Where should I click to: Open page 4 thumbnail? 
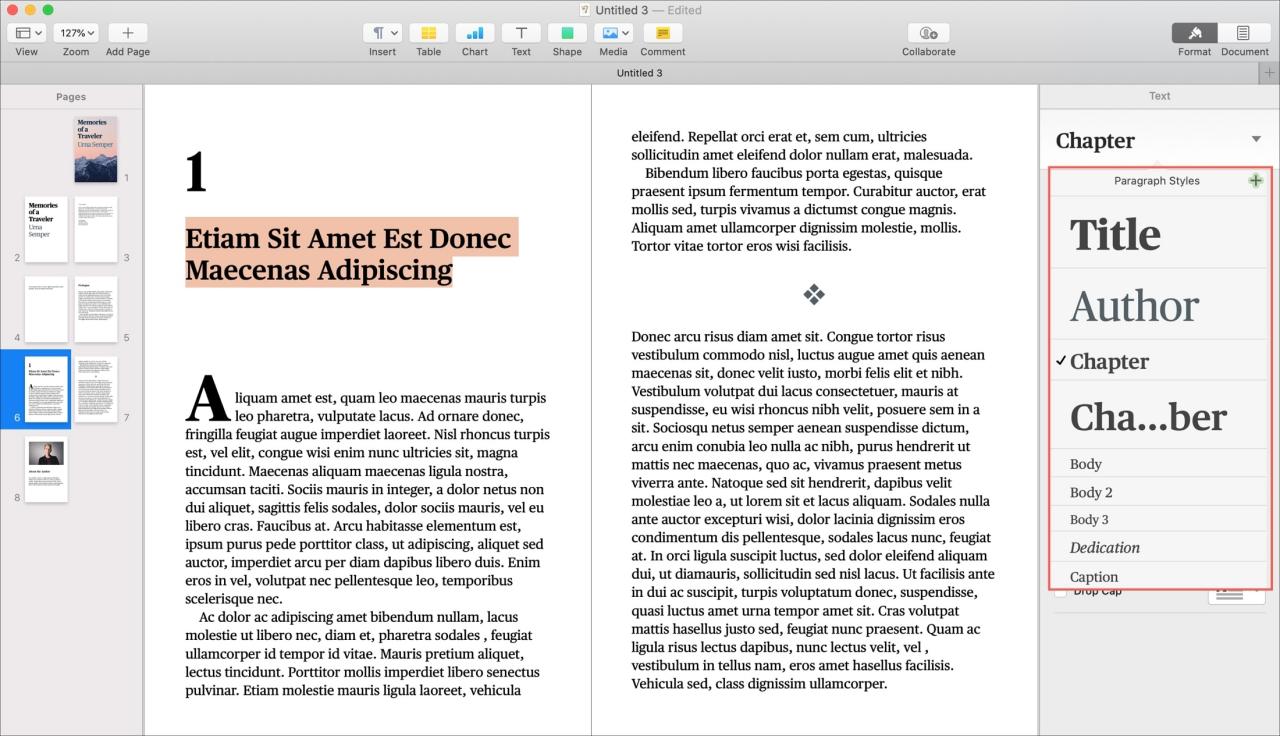click(46, 309)
